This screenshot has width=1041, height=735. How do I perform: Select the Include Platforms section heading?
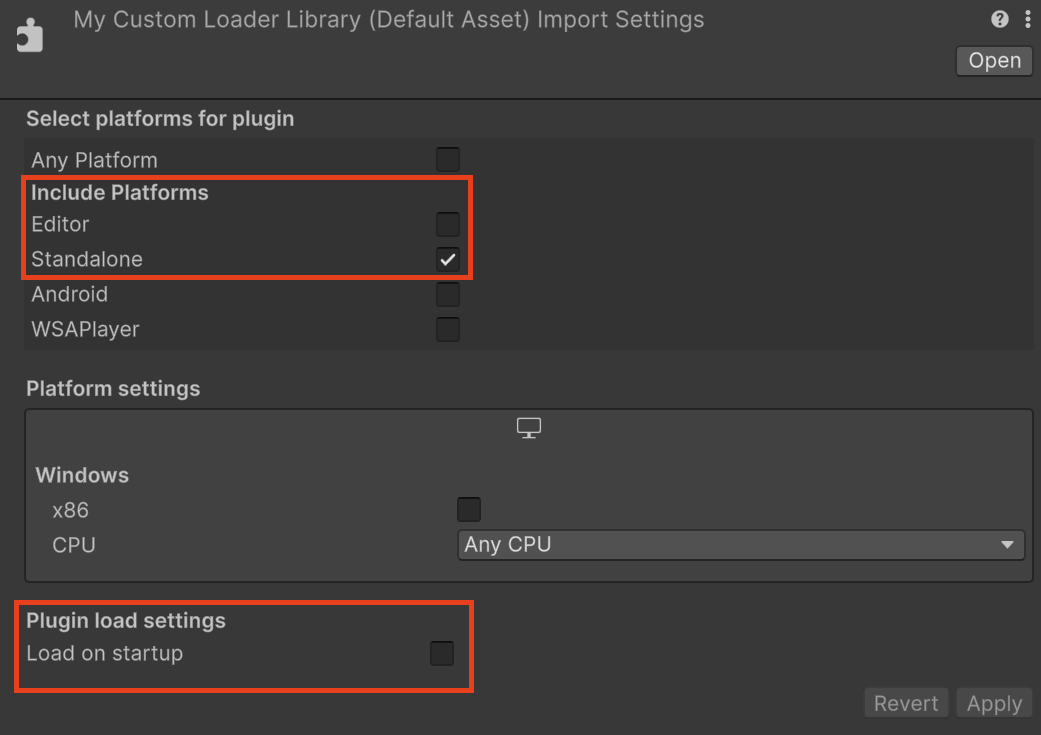119,192
